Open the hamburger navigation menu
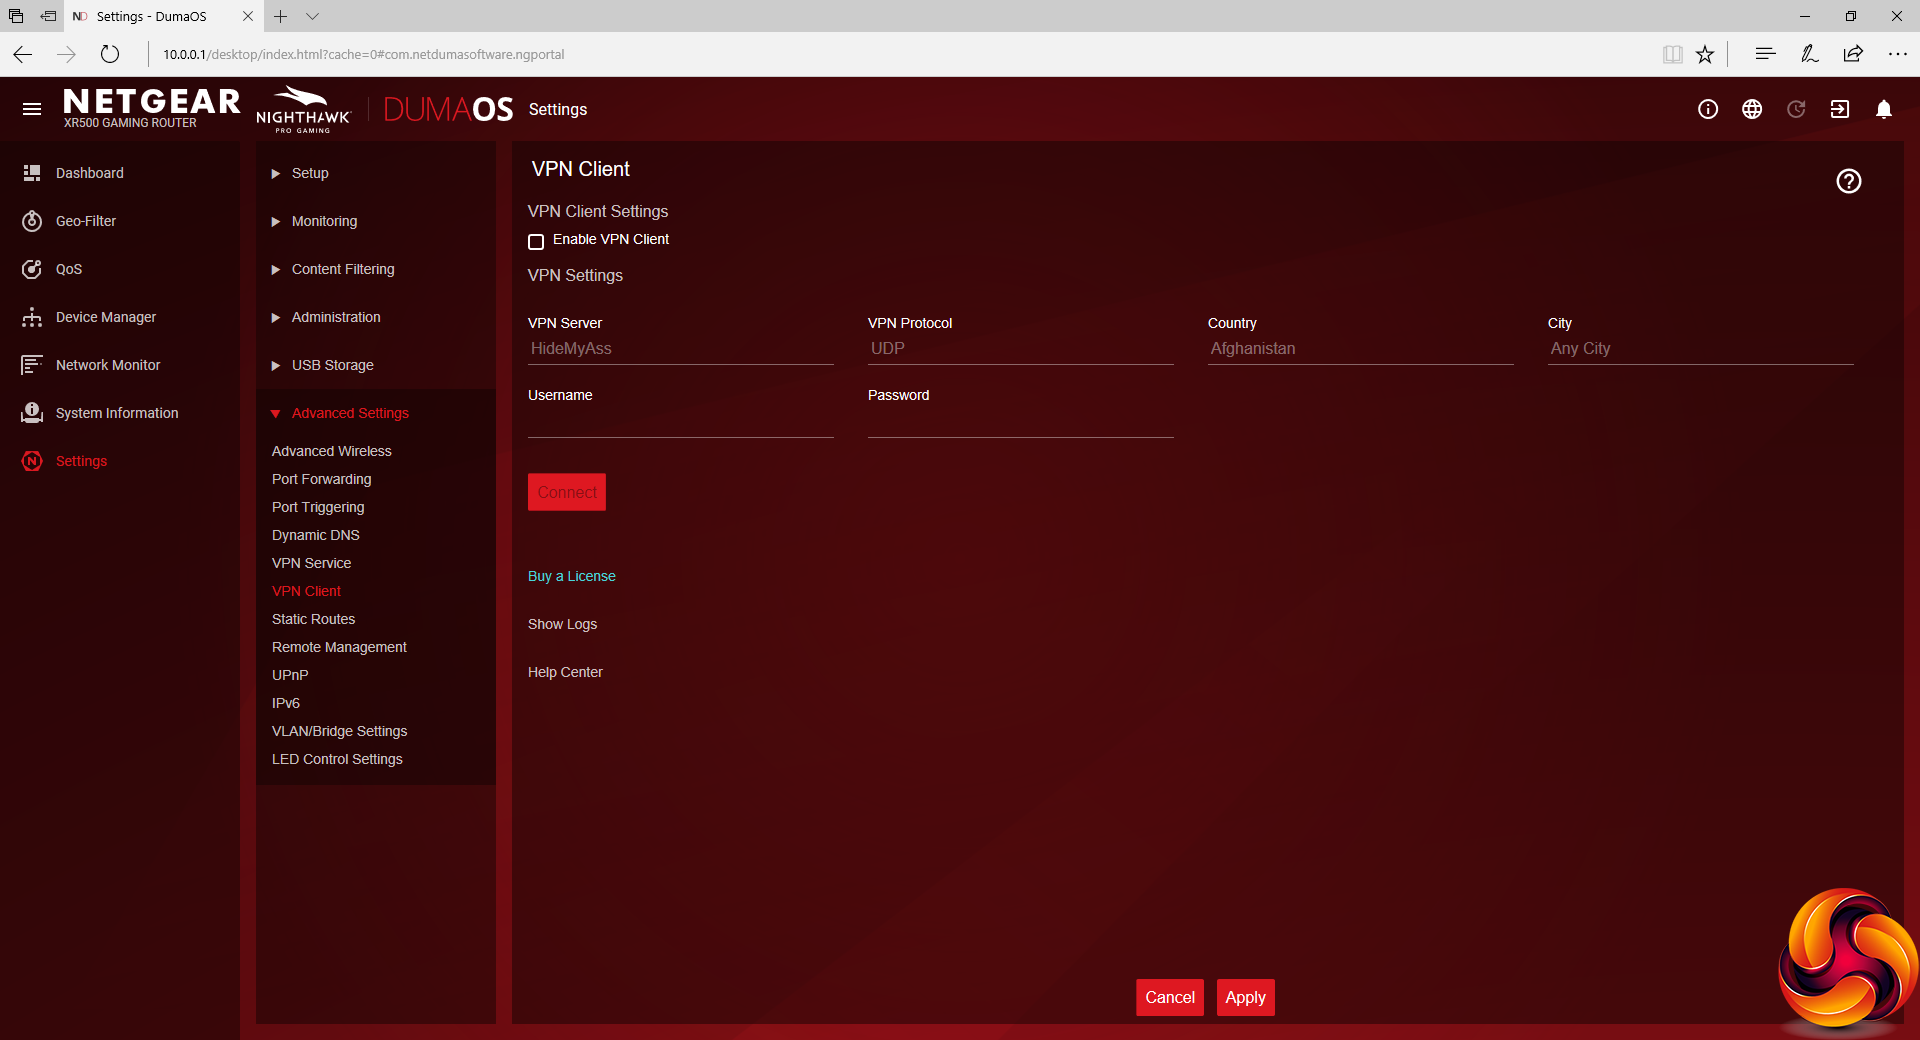1920x1040 pixels. click(x=32, y=109)
